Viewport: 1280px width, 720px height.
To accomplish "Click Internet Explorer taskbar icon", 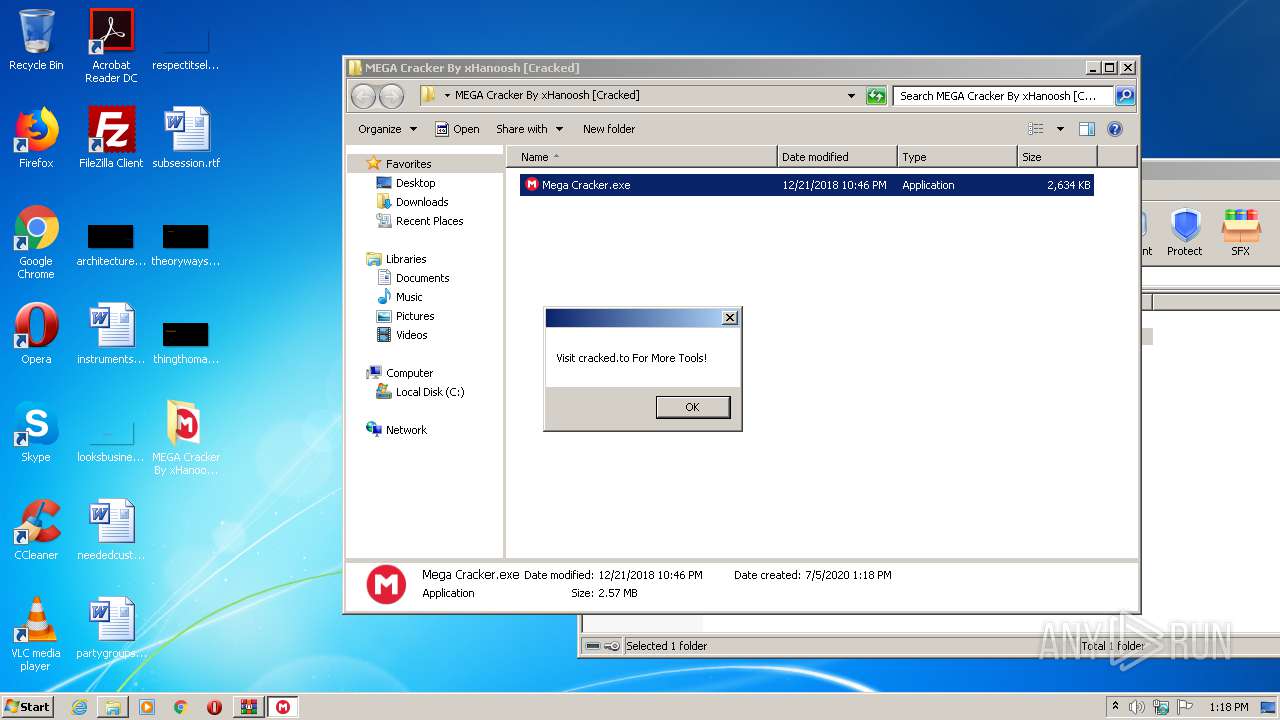I will (x=79, y=707).
